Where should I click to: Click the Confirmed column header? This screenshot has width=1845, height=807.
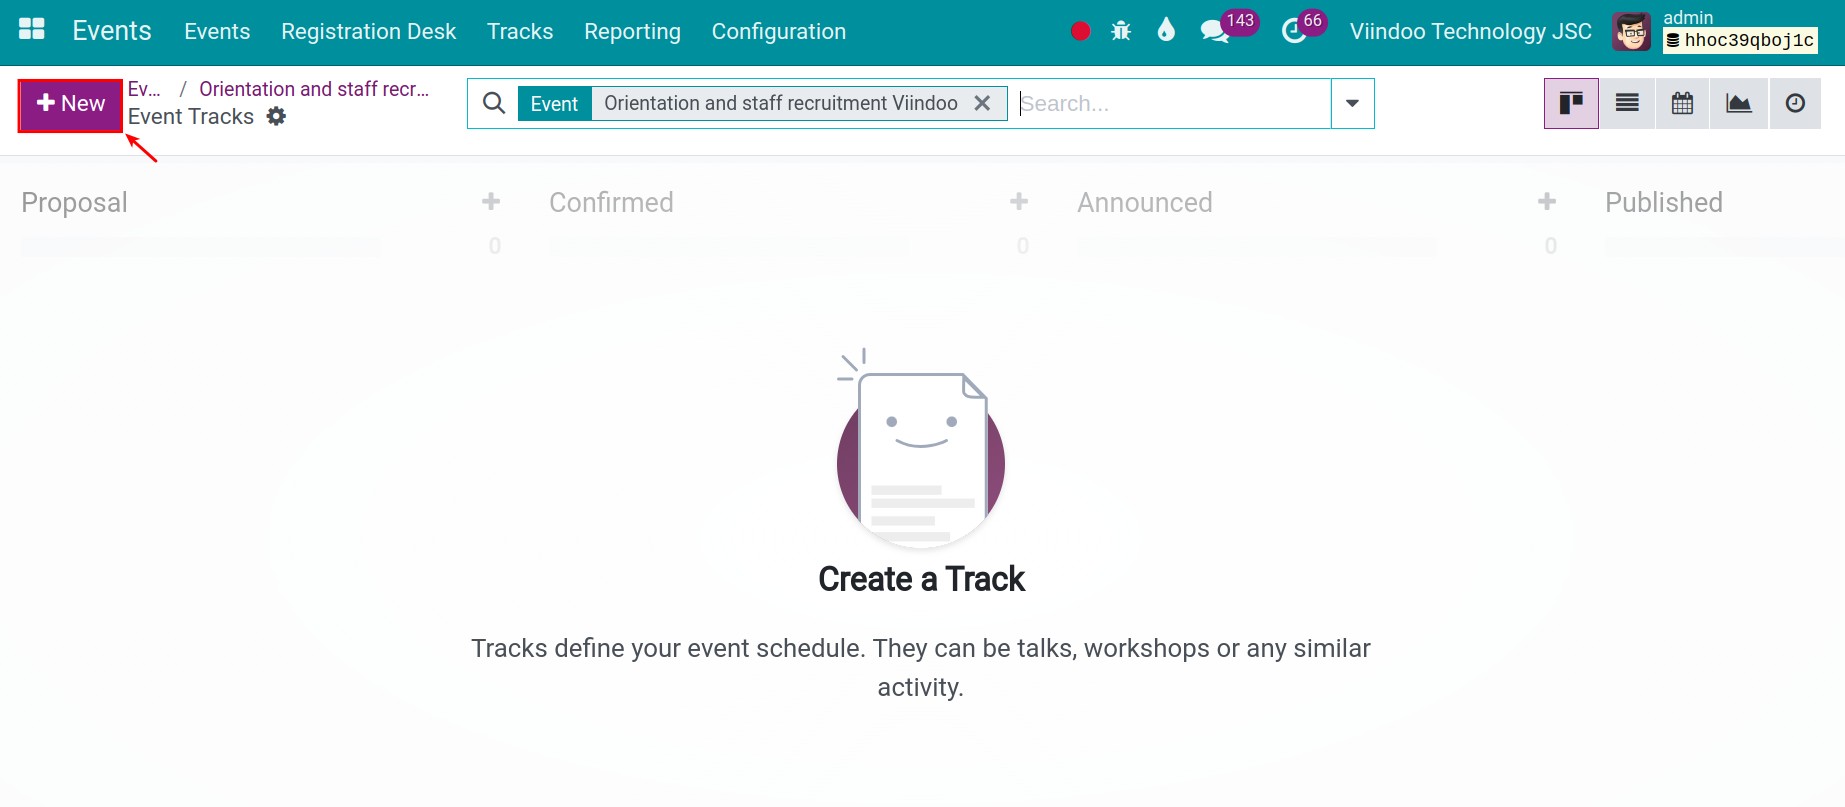[611, 202]
